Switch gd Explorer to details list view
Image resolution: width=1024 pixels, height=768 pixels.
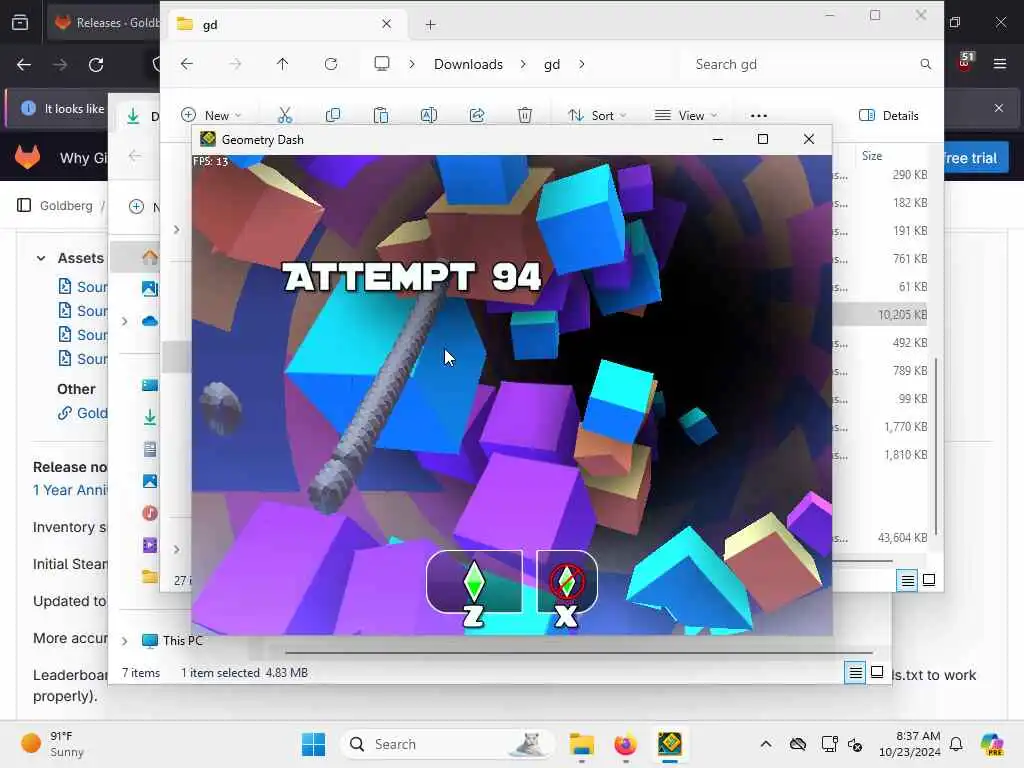click(x=907, y=580)
